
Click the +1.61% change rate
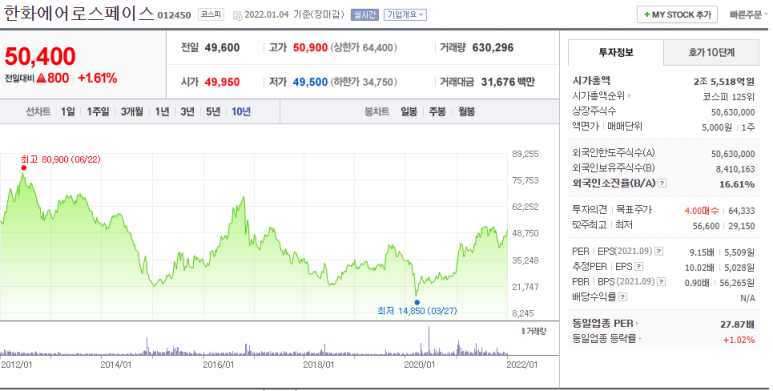tap(98, 78)
